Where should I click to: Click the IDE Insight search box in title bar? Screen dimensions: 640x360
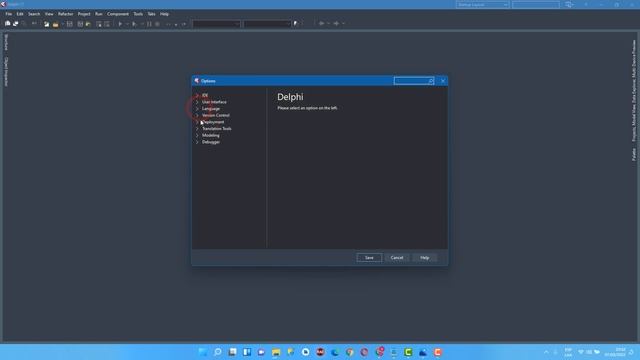[536, 4]
